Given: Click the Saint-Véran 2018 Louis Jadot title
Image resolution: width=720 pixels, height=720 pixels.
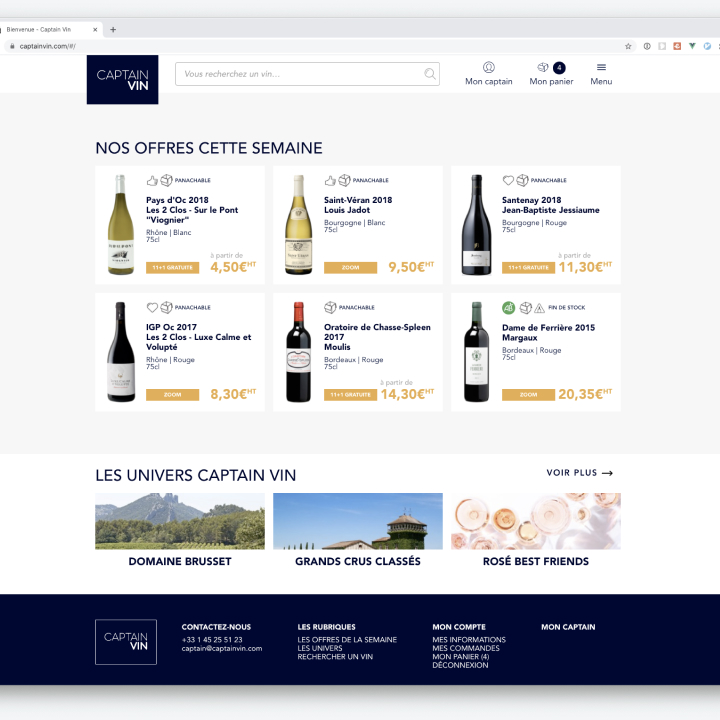Looking at the screenshot, I should click(x=358, y=205).
